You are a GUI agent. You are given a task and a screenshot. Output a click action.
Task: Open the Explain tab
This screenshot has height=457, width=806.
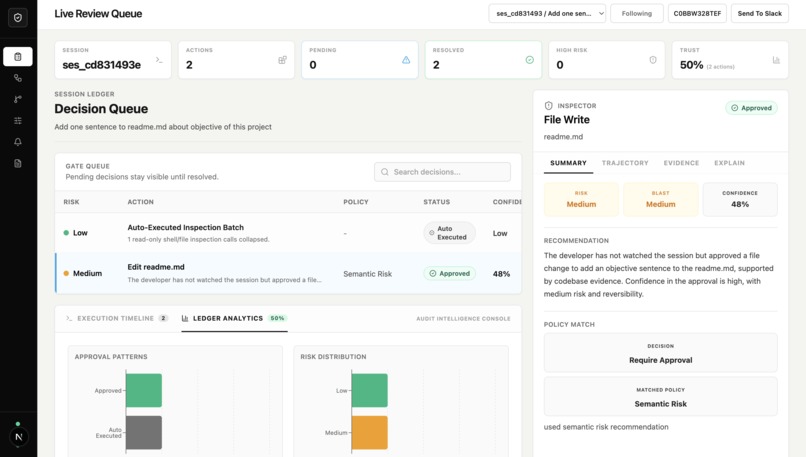[x=729, y=163]
